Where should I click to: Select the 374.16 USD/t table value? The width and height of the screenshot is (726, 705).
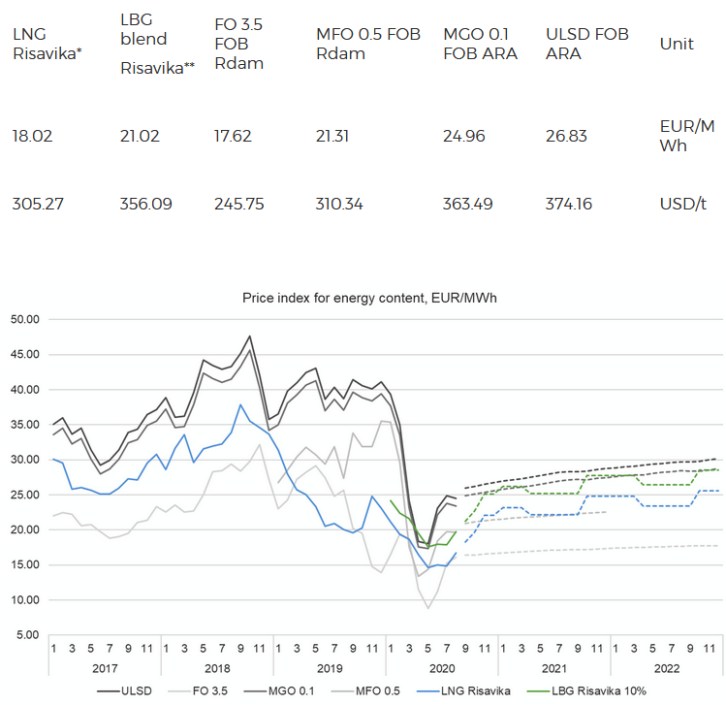click(x=570, y=203)
